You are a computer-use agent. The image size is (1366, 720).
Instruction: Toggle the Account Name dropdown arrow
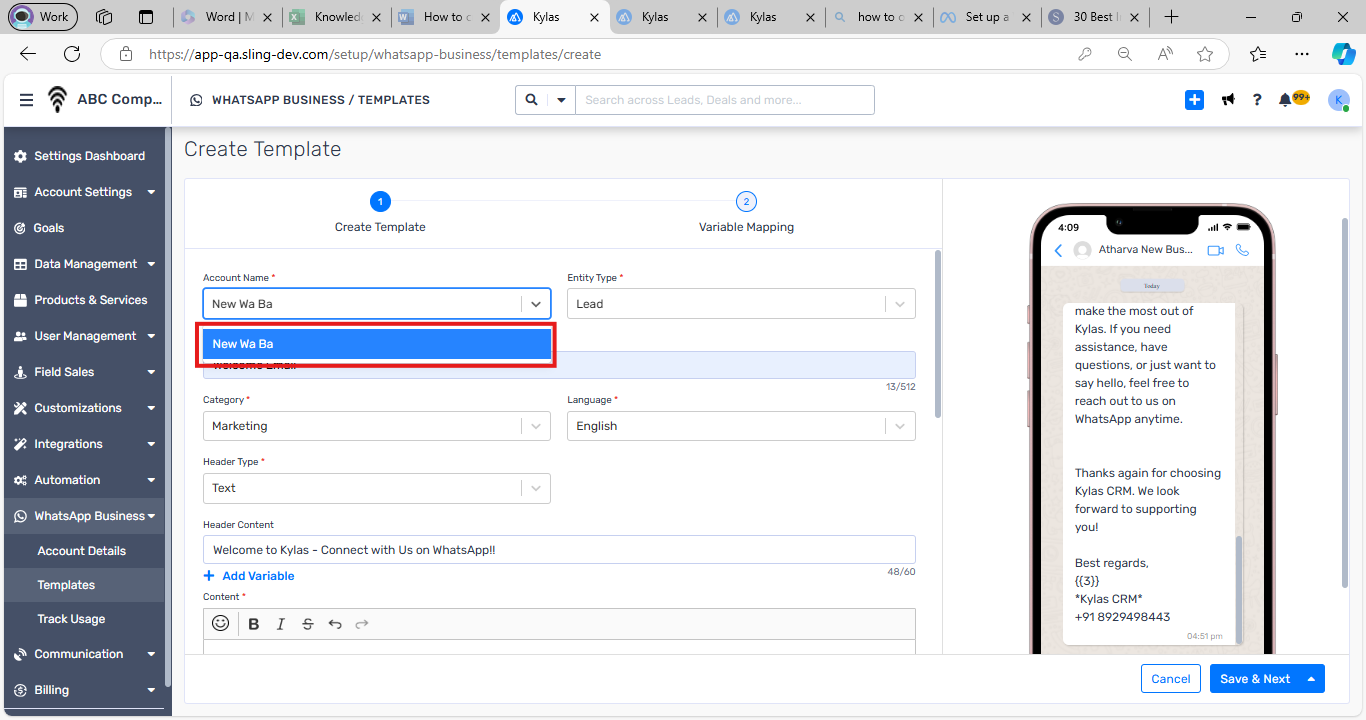pos(536,304)
